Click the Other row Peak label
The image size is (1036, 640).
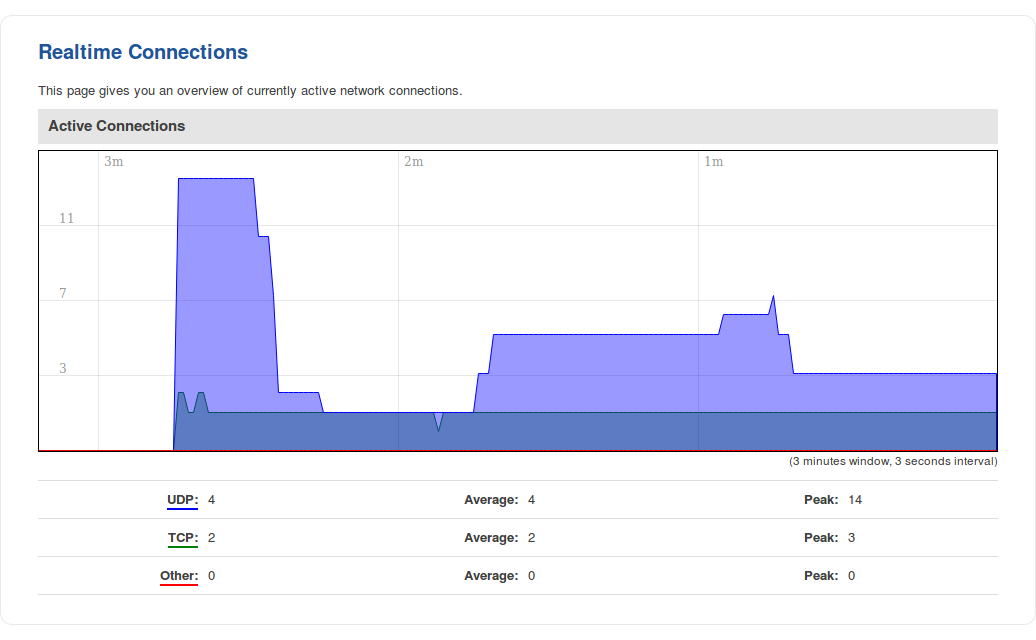click(821, 575)
